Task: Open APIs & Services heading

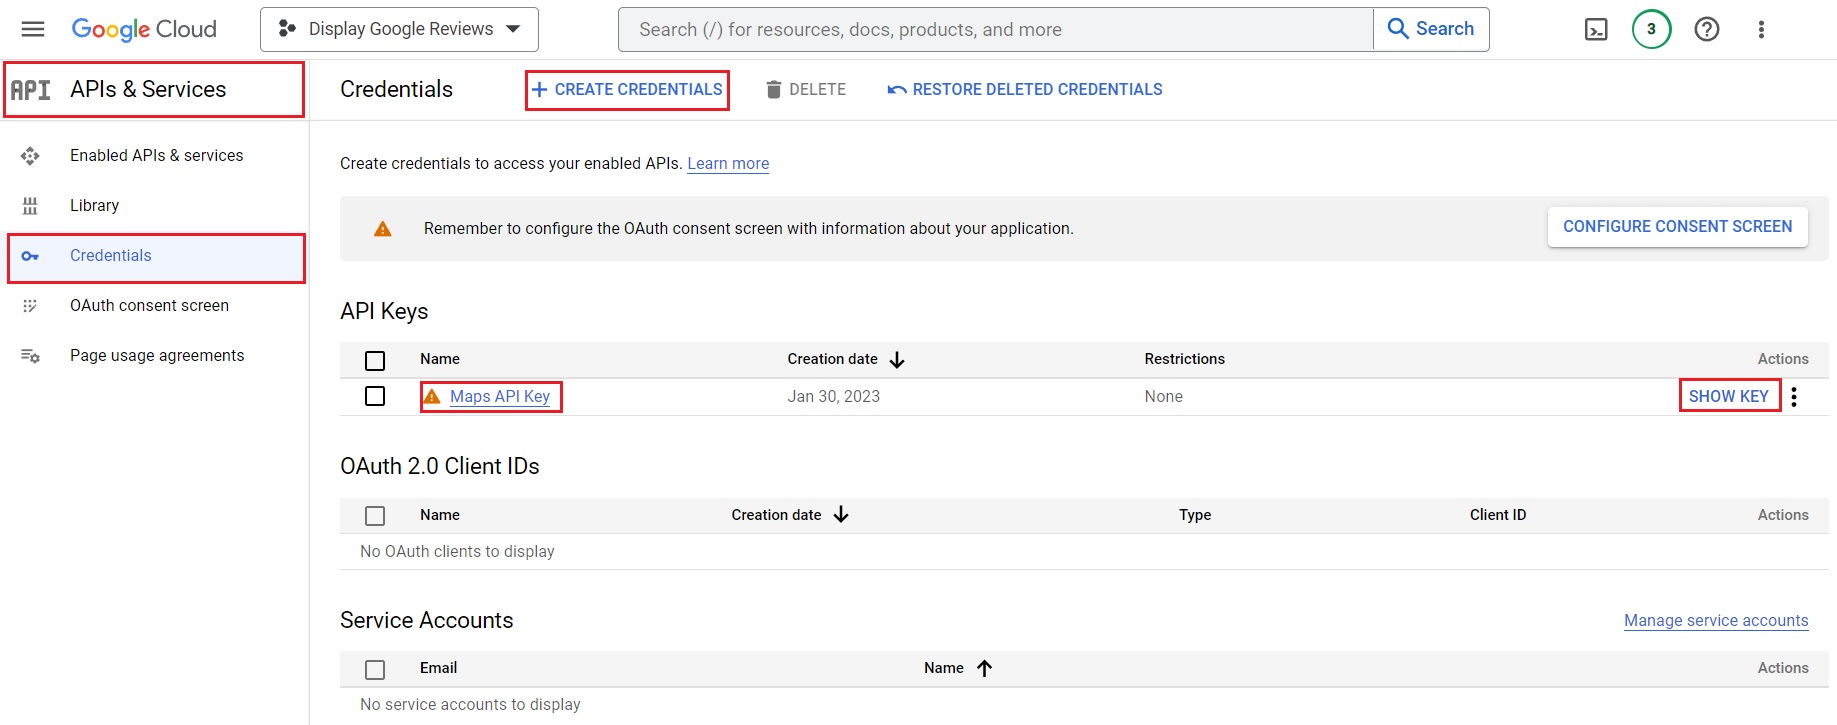Action: [x=148, y=89]
